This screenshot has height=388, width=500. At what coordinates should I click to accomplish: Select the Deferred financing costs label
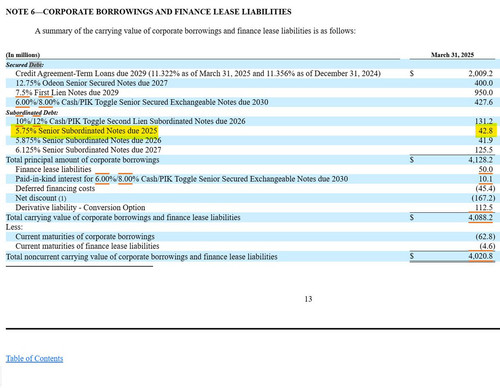click(55, 189)
